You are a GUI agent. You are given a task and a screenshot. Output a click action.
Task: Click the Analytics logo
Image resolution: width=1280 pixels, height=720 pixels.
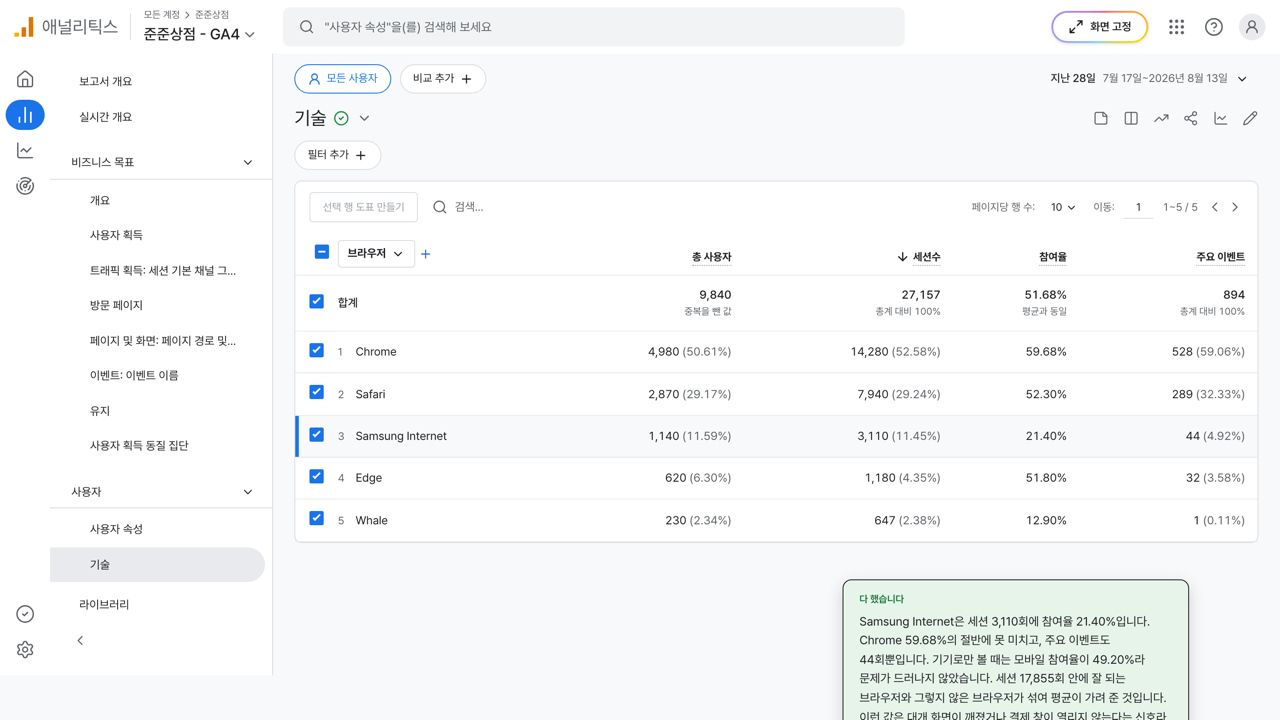coord(66,27)
